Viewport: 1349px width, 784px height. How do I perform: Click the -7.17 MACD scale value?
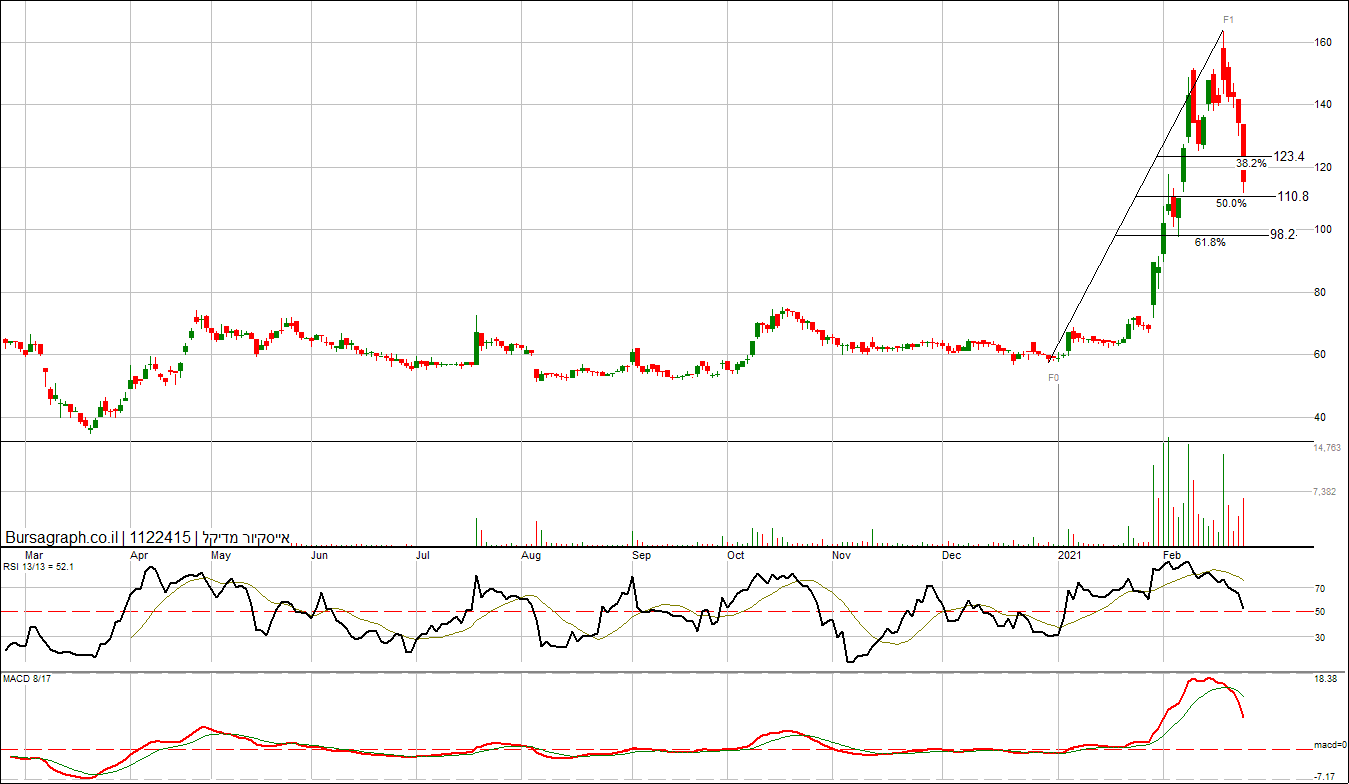pos(1324,776)
